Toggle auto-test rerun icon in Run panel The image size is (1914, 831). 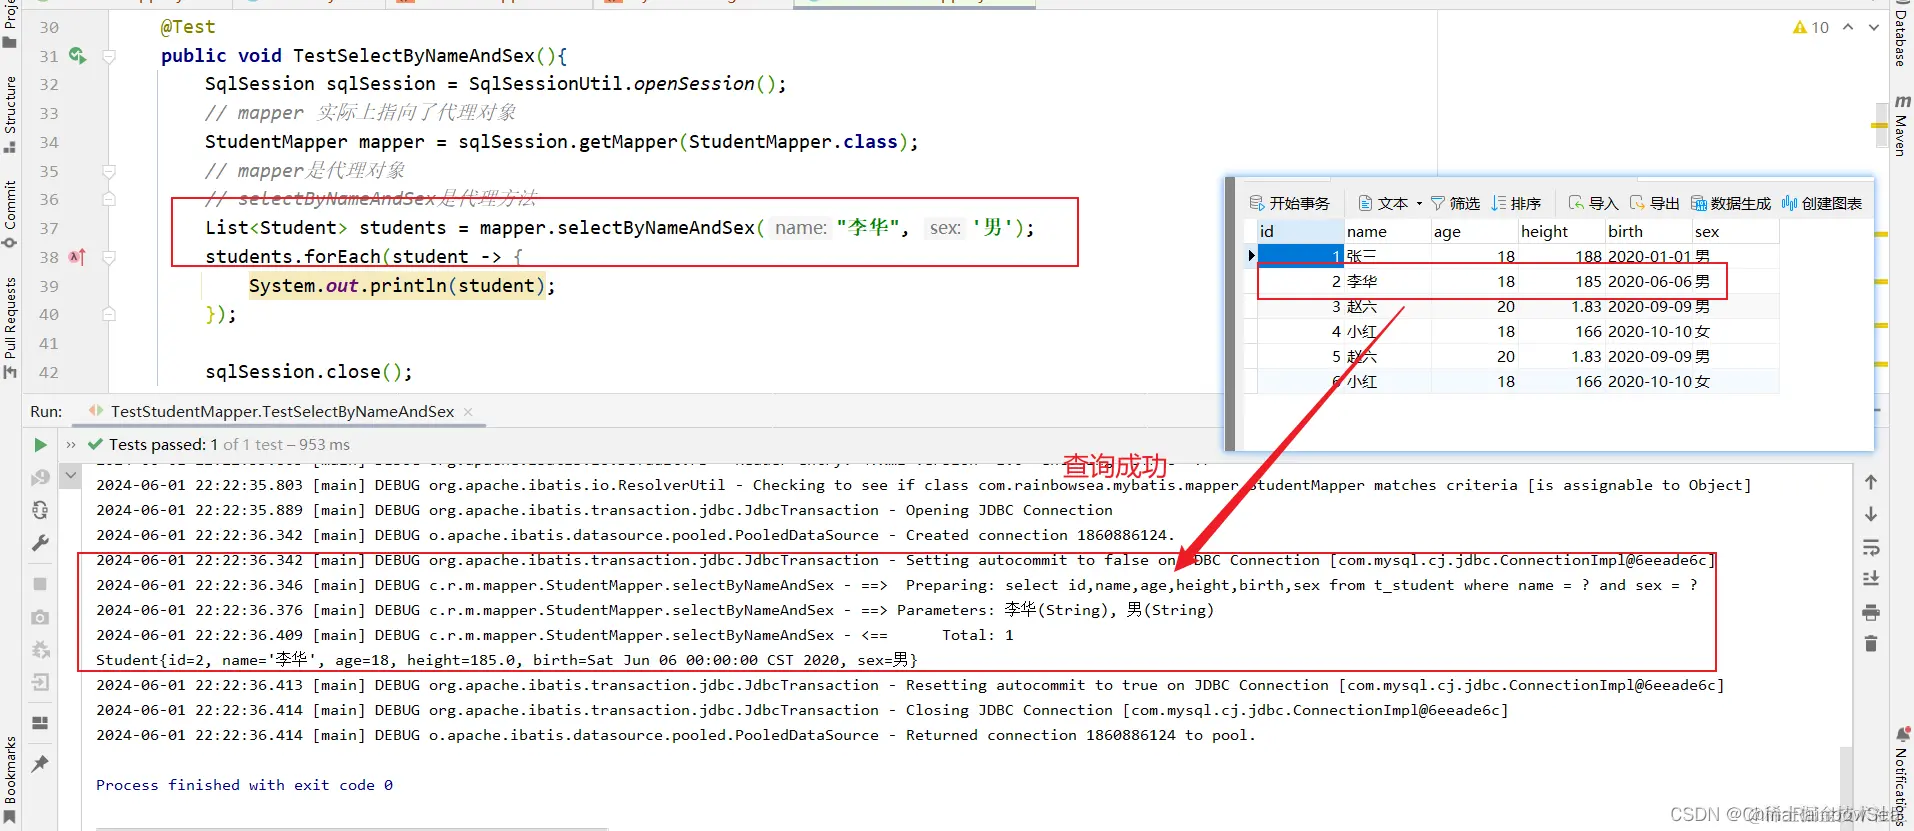click(x=40, y=510)
